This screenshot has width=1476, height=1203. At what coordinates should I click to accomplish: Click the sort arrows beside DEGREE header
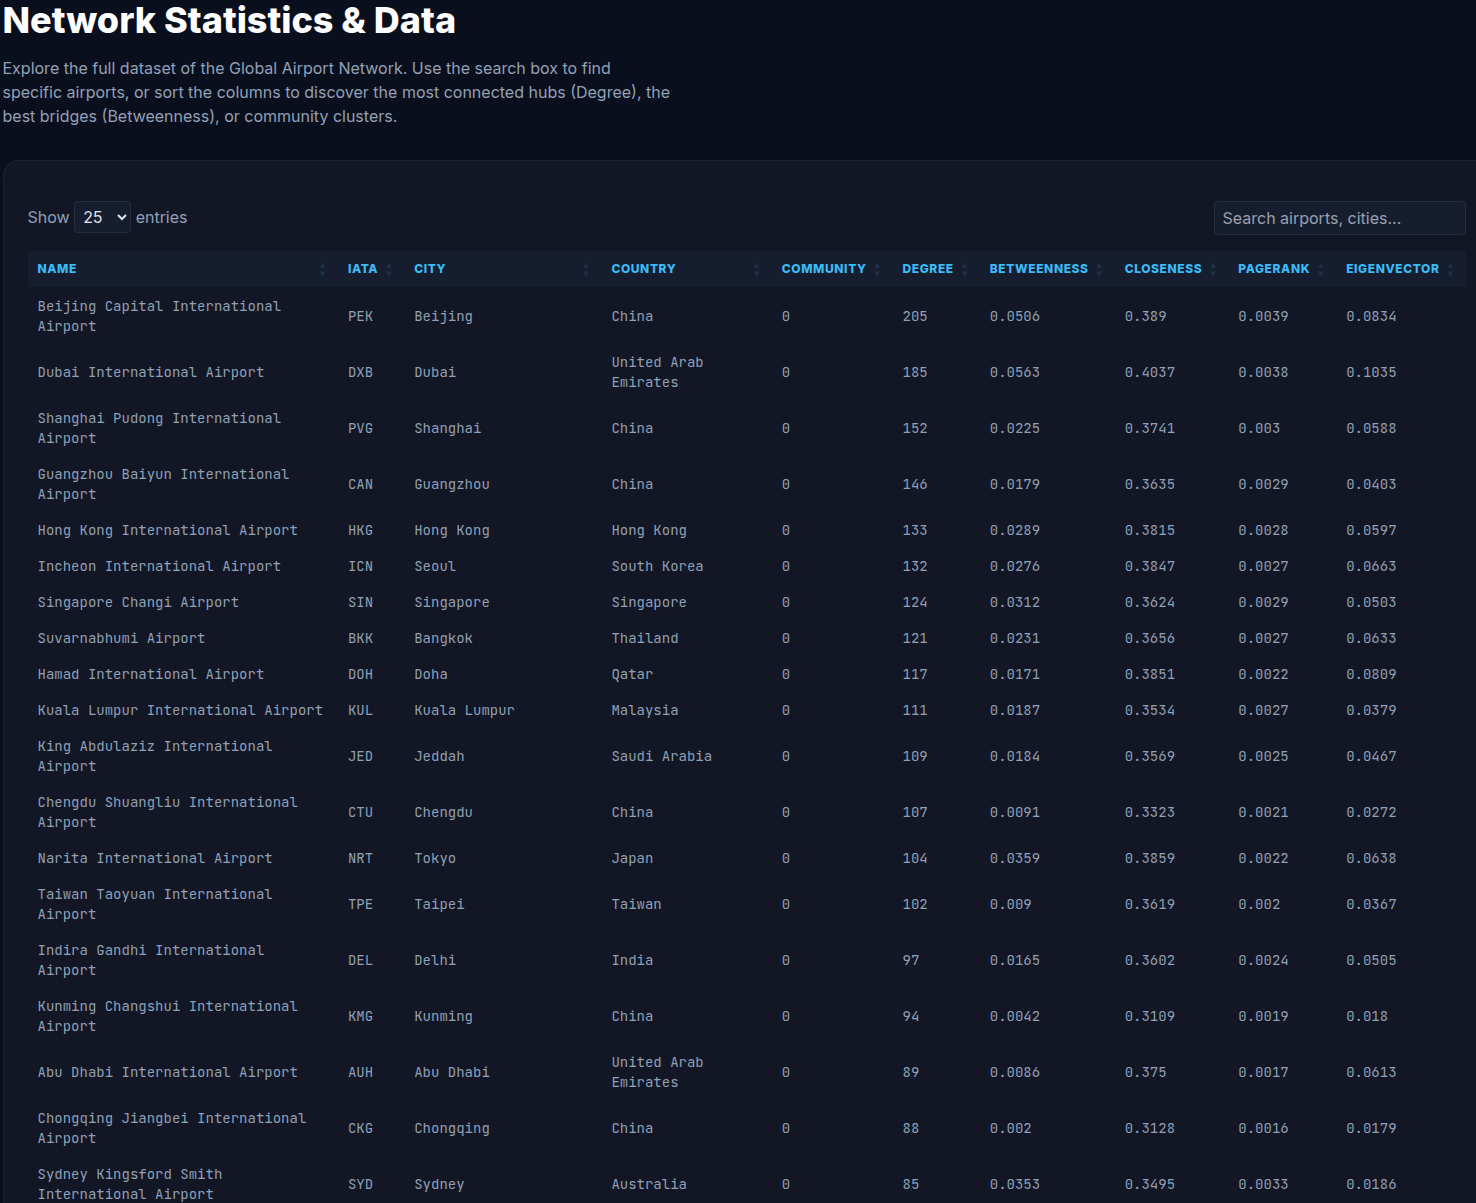(x=964, y=268)
